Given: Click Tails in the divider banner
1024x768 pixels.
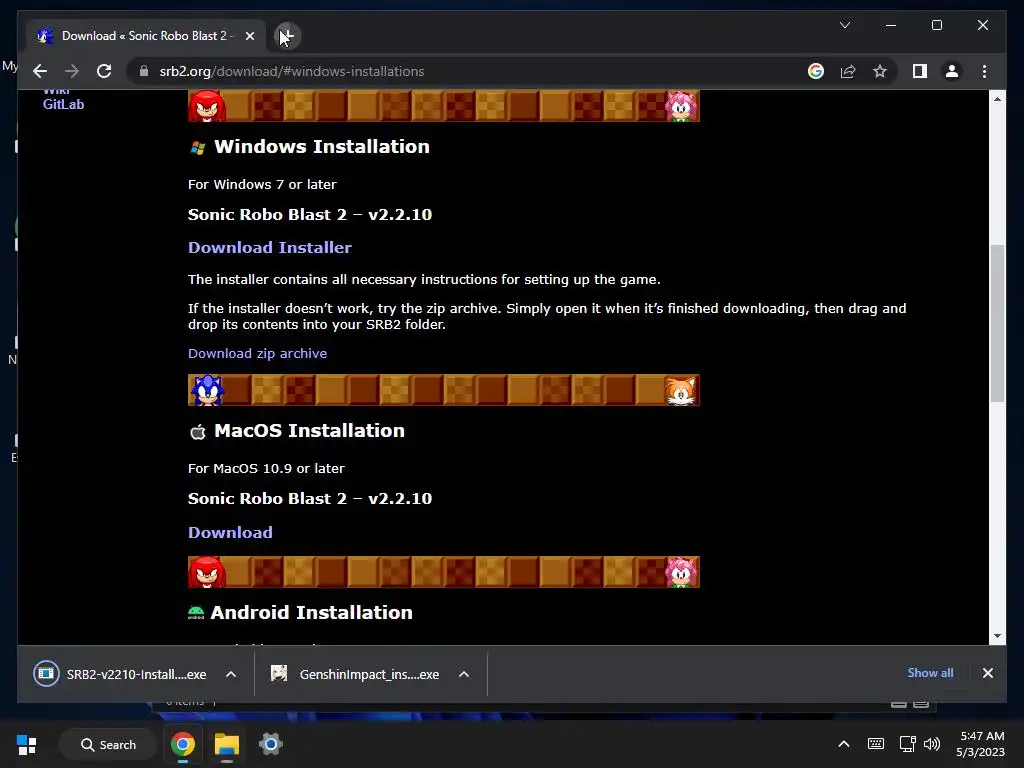Looking at the screenshot, I should (x=680, y=391).
